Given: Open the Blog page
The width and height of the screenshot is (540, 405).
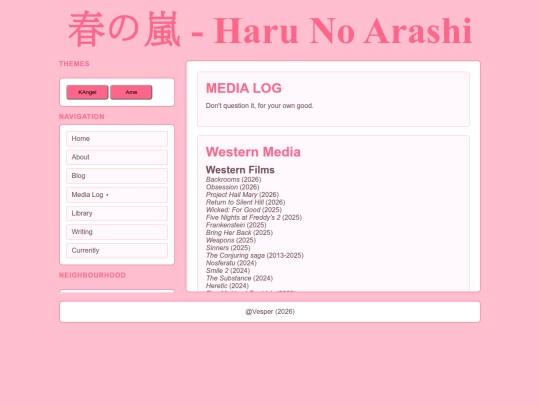Looking at the screenshot, I should point(117,176).
